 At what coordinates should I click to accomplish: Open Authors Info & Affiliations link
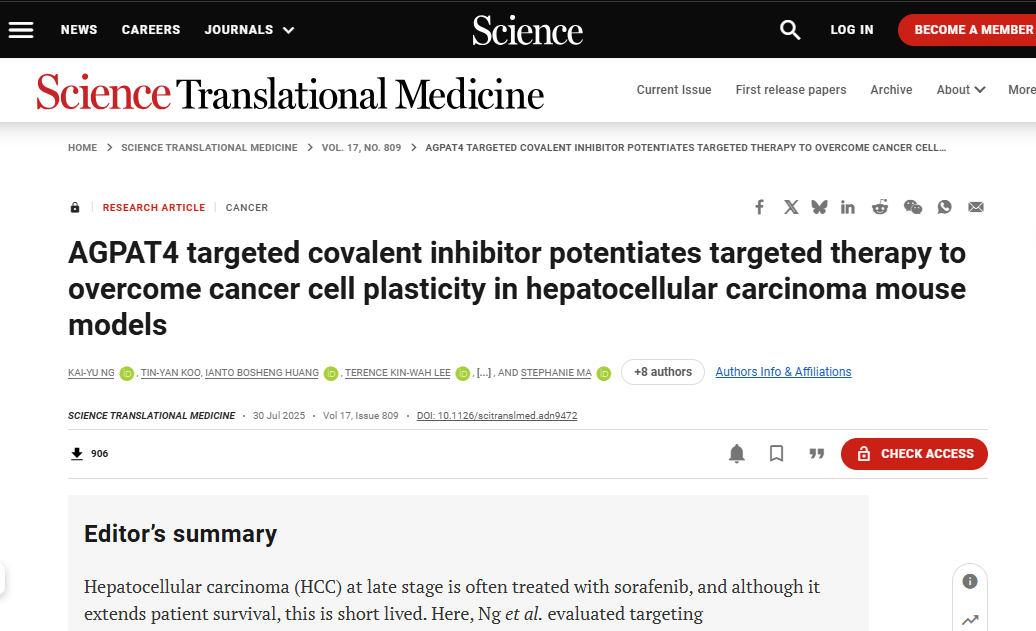point(783,372)
